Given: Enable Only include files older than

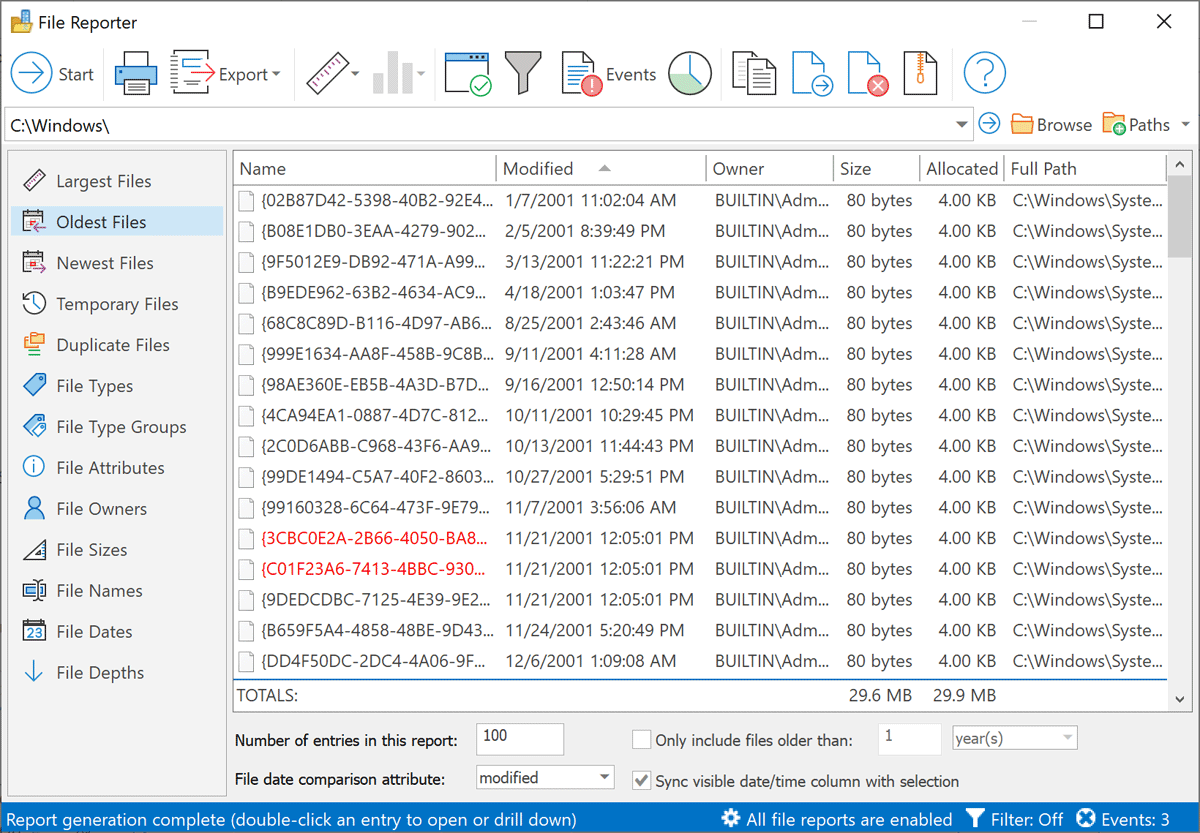Looking at the screenshot, I should point(642,740).
